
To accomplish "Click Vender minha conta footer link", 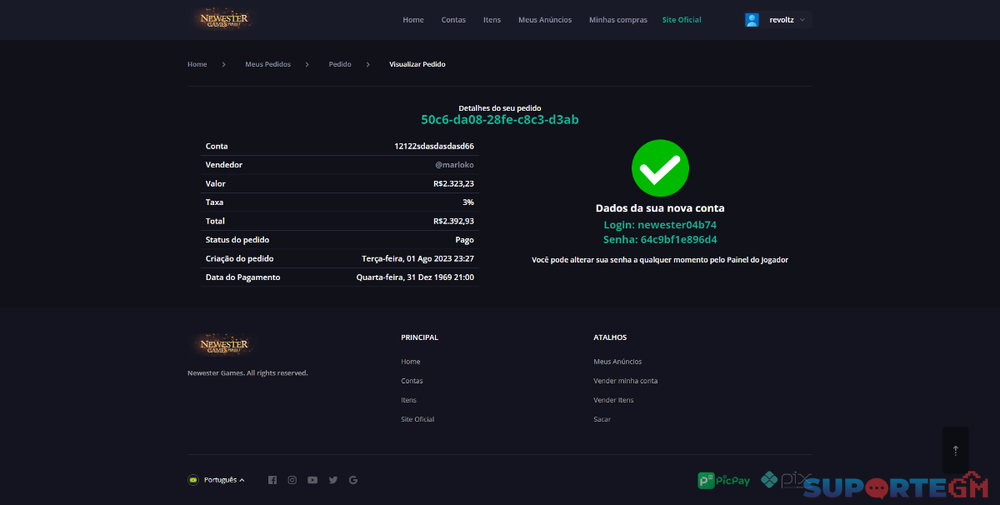I will coord(625,381).
